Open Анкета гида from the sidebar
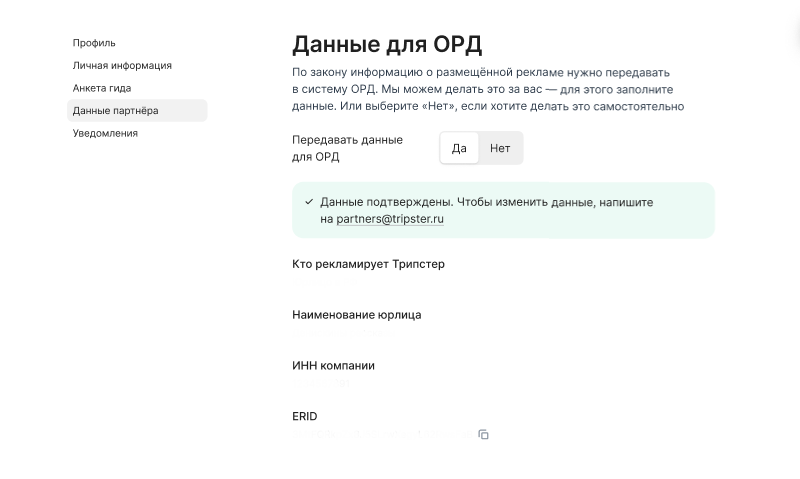This screenshot has width=800, height=479. (x=102, y=88)
